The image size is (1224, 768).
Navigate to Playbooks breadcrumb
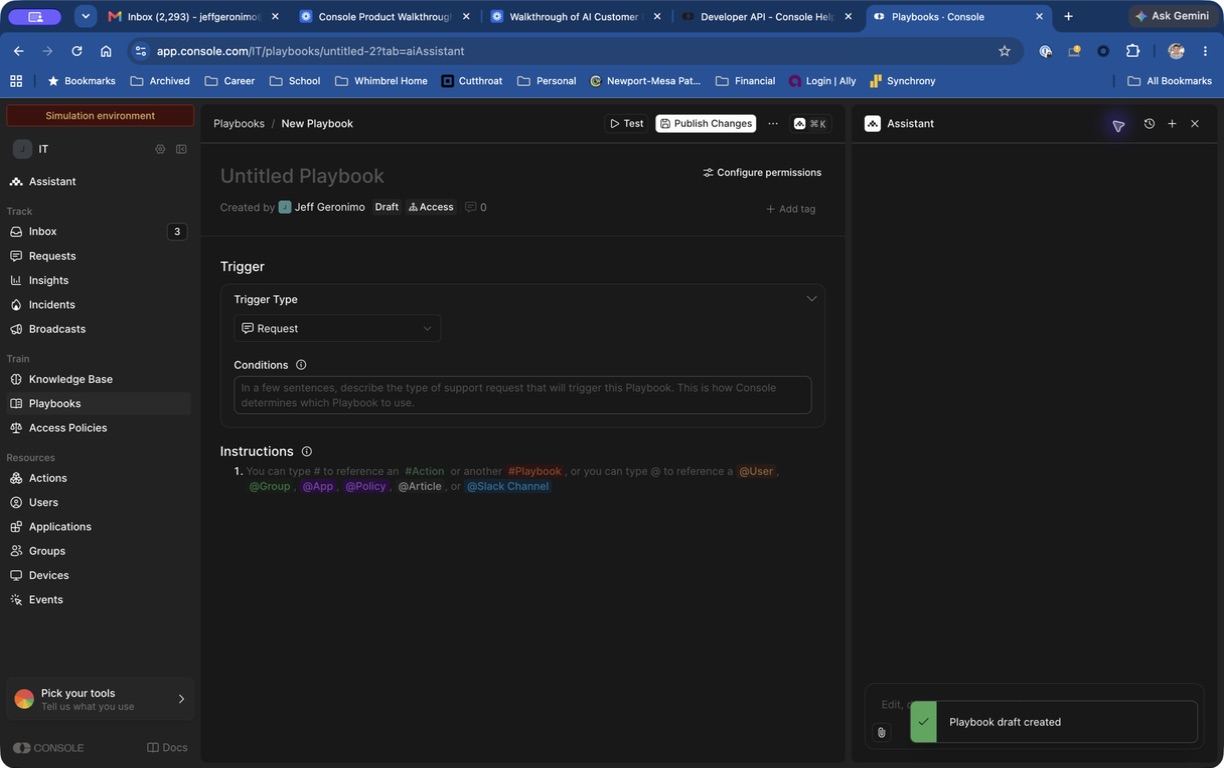(239, 123)
